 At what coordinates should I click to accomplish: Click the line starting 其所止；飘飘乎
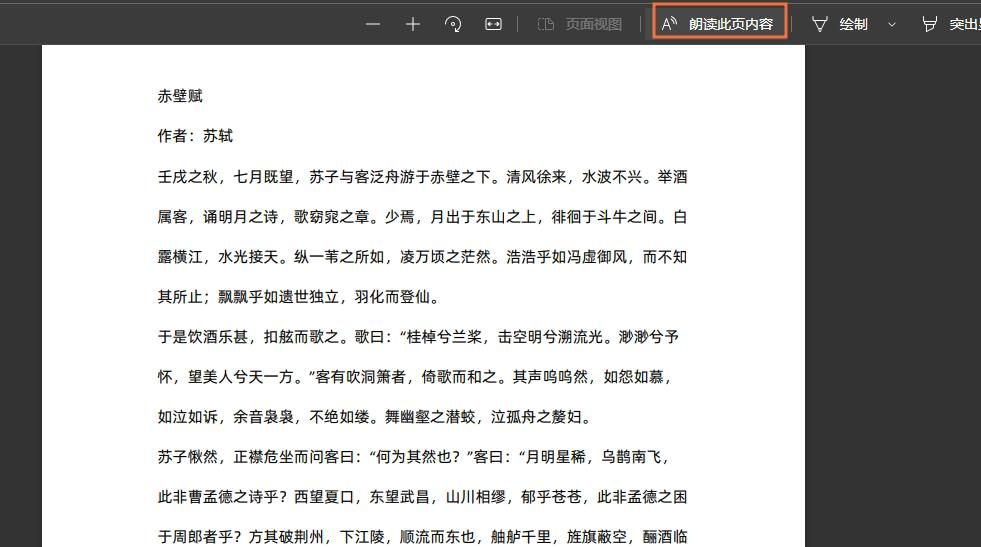coord(299,297)
